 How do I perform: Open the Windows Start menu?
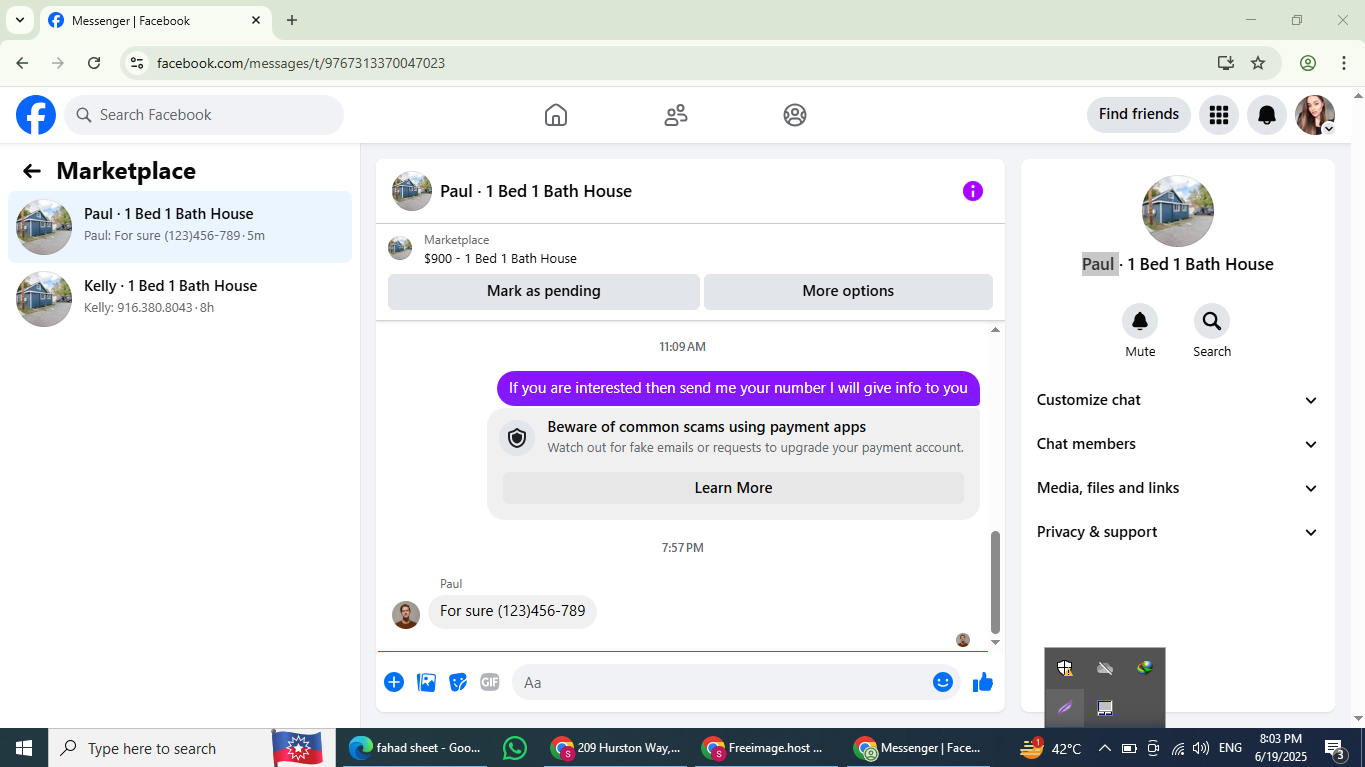coord(24,748)
